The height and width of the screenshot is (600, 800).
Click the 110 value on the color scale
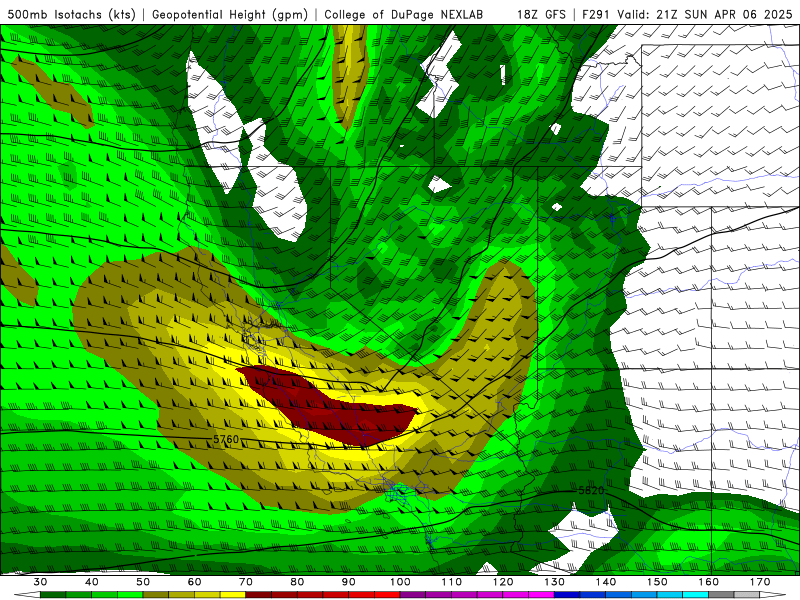pos(452,582)
